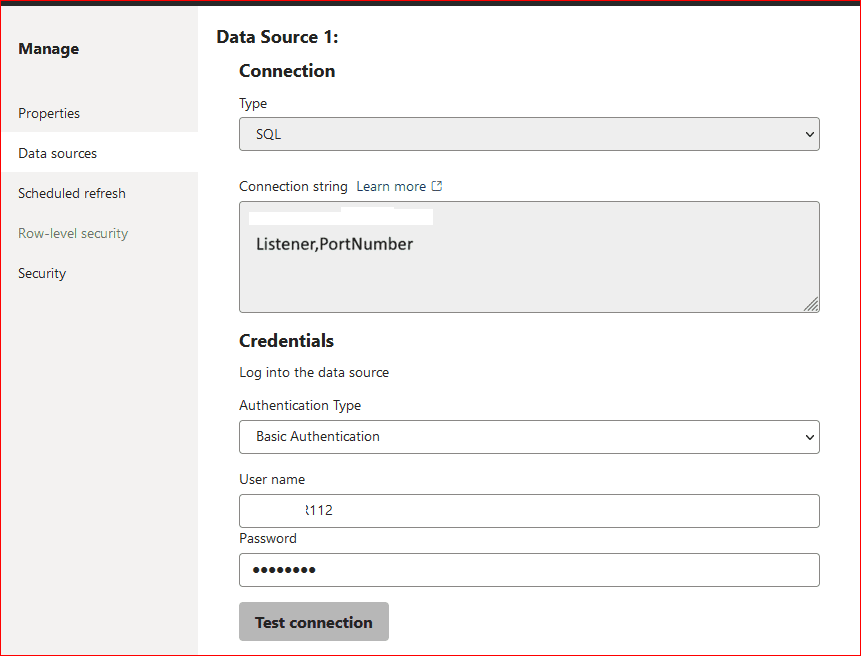Click the chevron arrow of Type dropdown

pos(809,135)
